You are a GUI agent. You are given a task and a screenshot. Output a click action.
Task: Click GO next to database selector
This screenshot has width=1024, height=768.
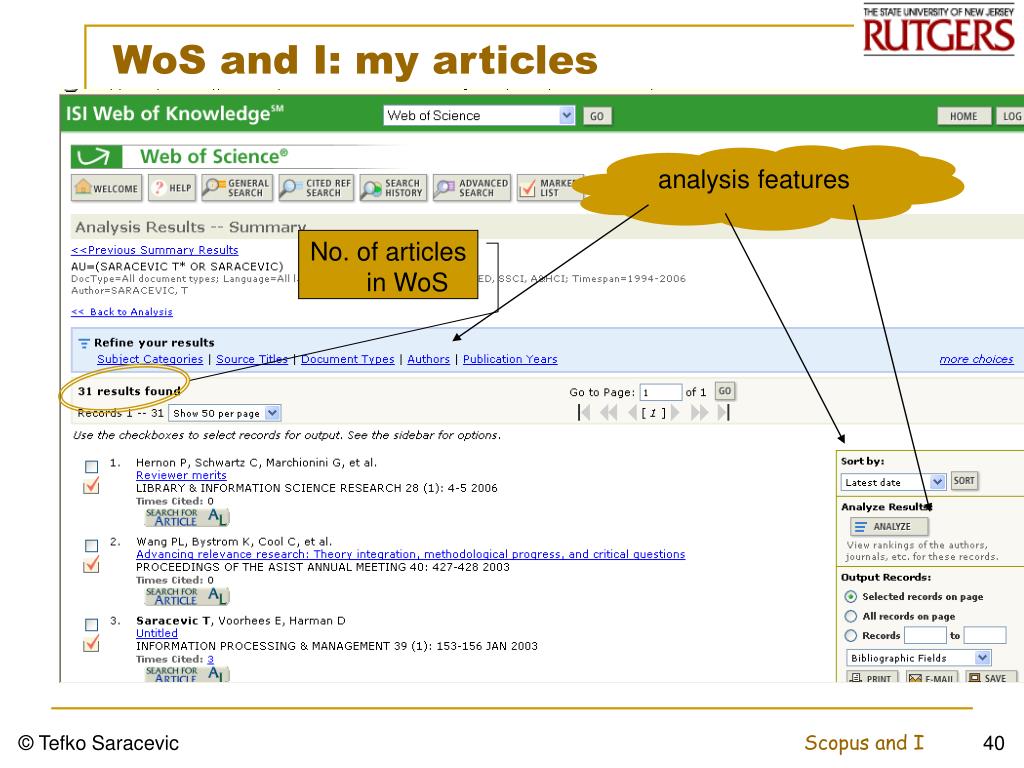[597, 116]
